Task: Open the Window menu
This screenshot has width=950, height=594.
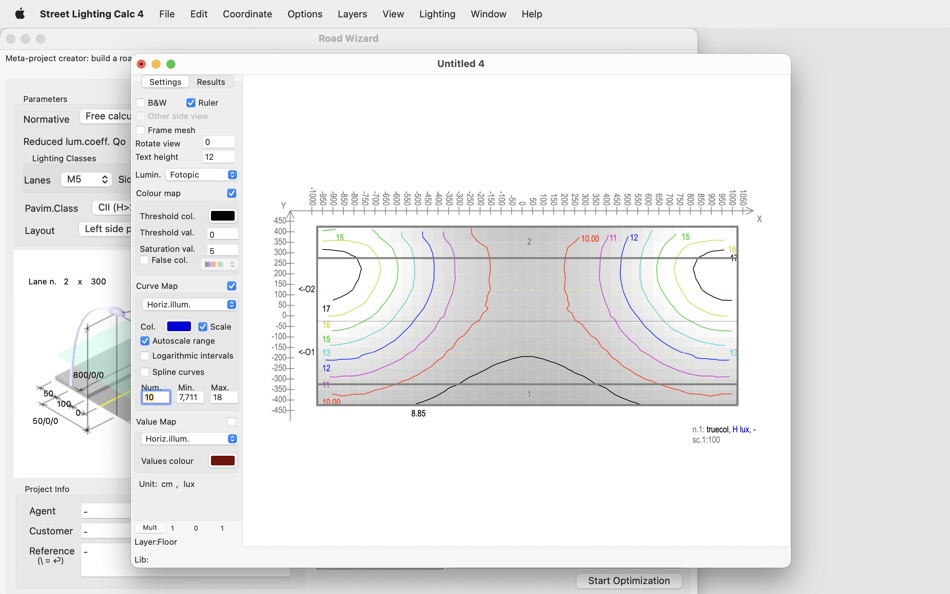Action: [x=488, y=14]
